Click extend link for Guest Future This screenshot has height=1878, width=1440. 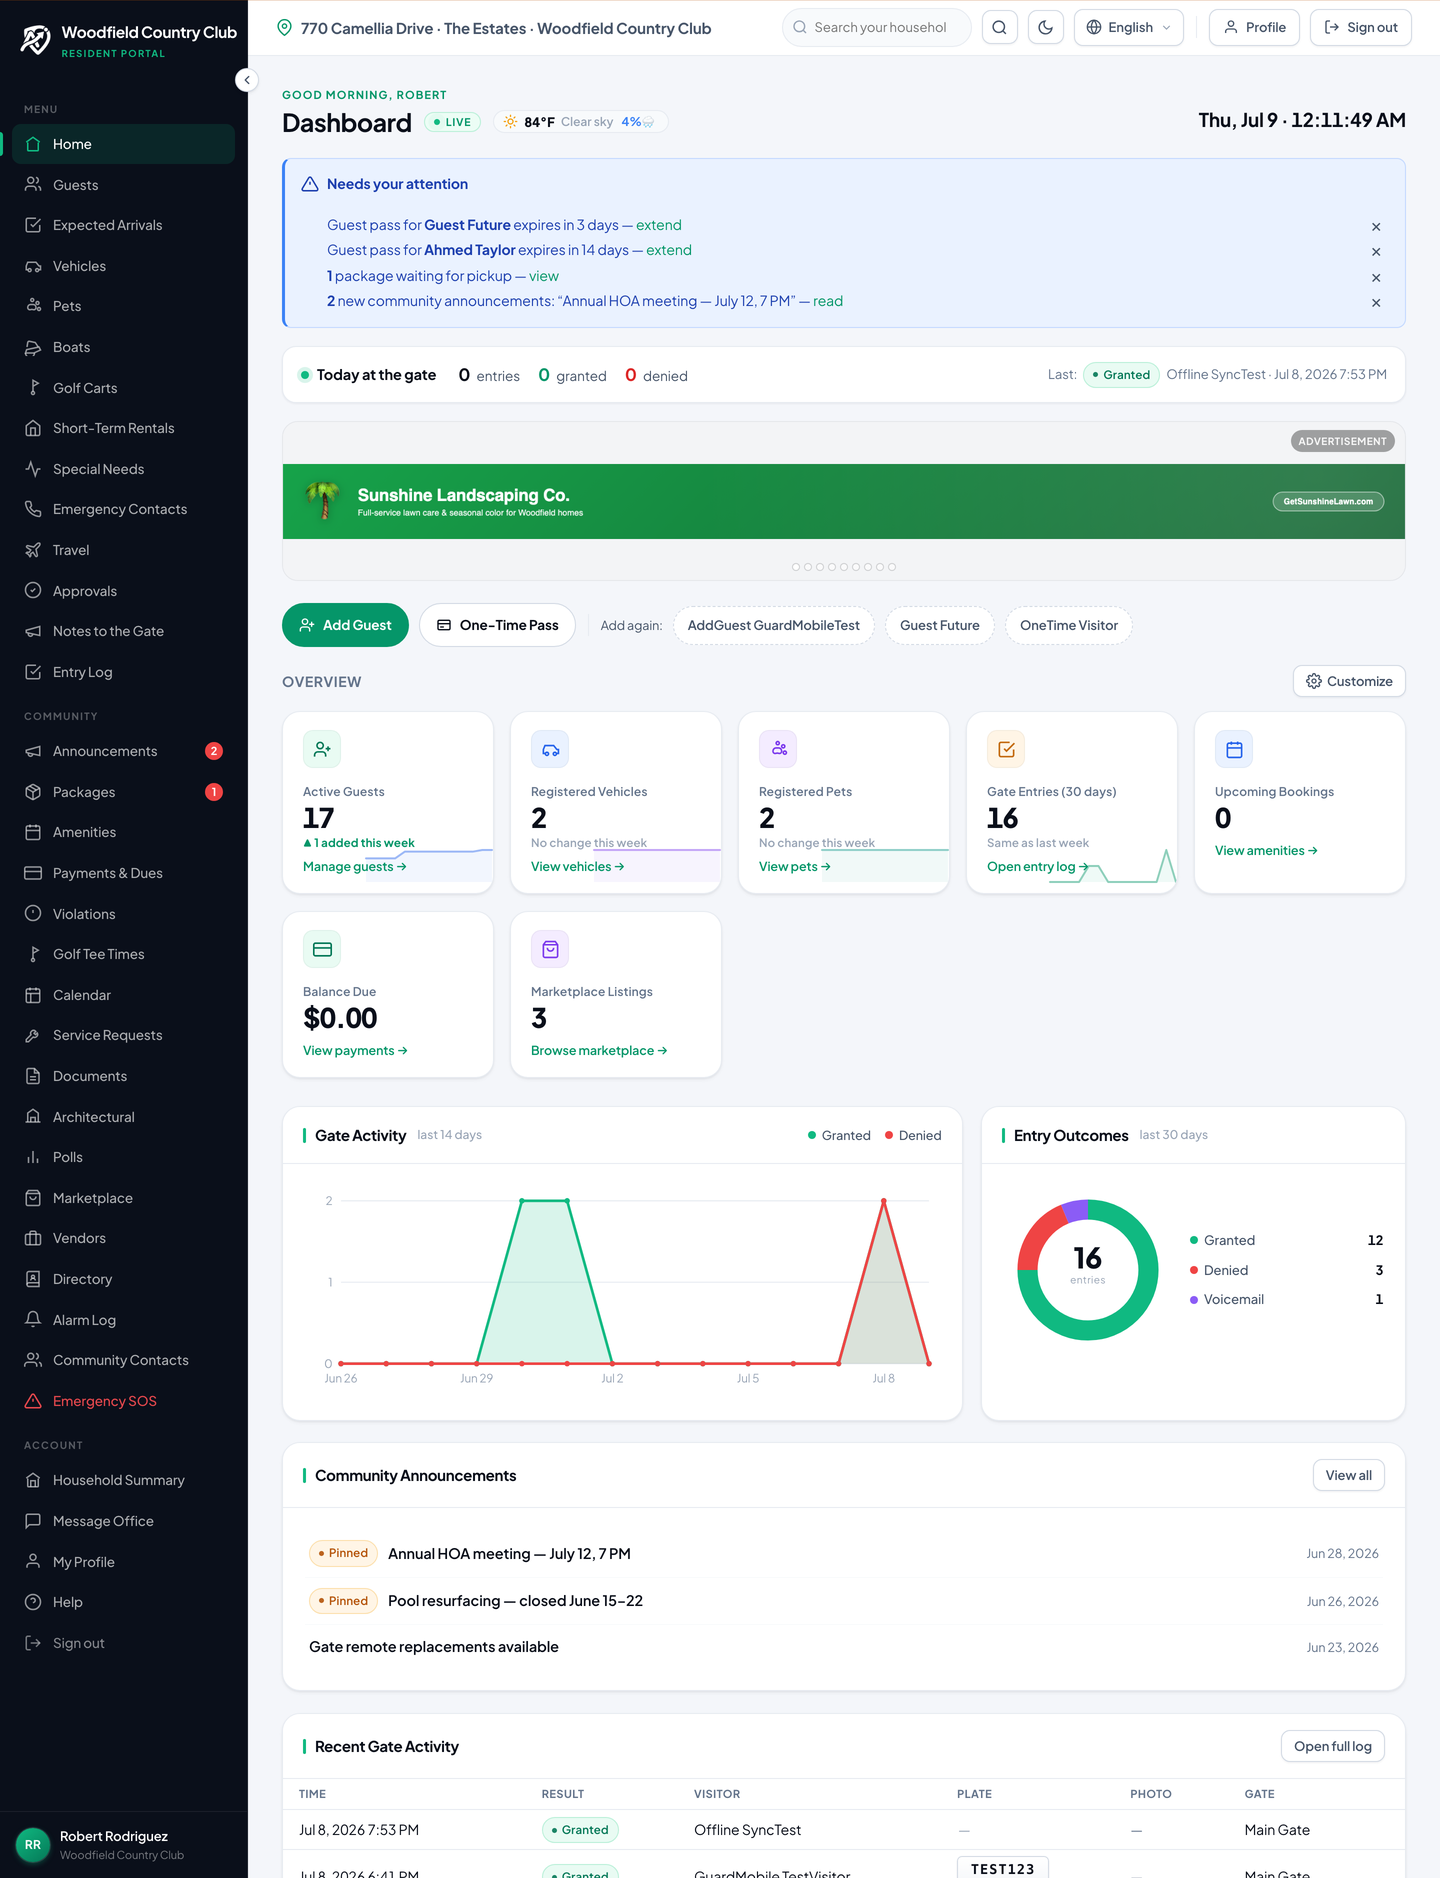[x=659, y=225]
